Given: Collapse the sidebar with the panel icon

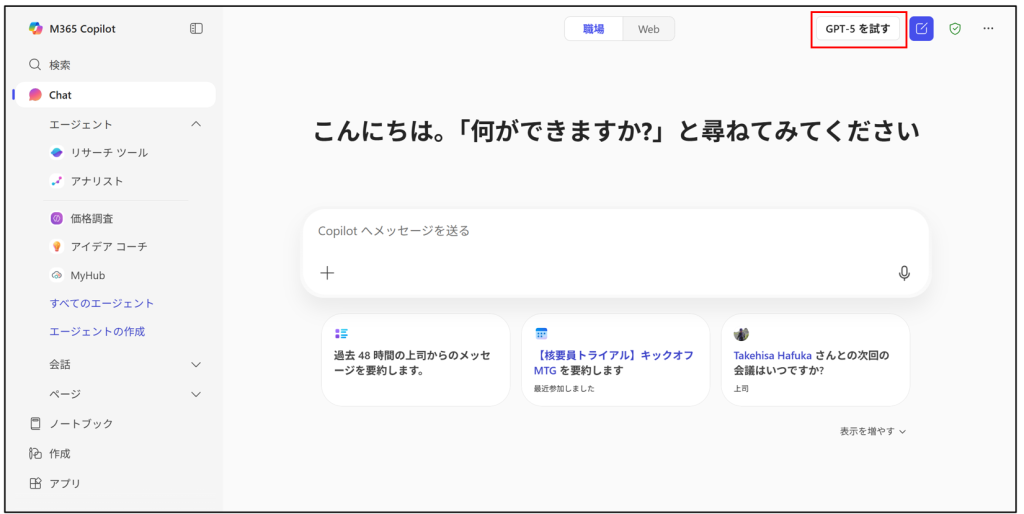Looking at the screenshot, I should (196, 29).
